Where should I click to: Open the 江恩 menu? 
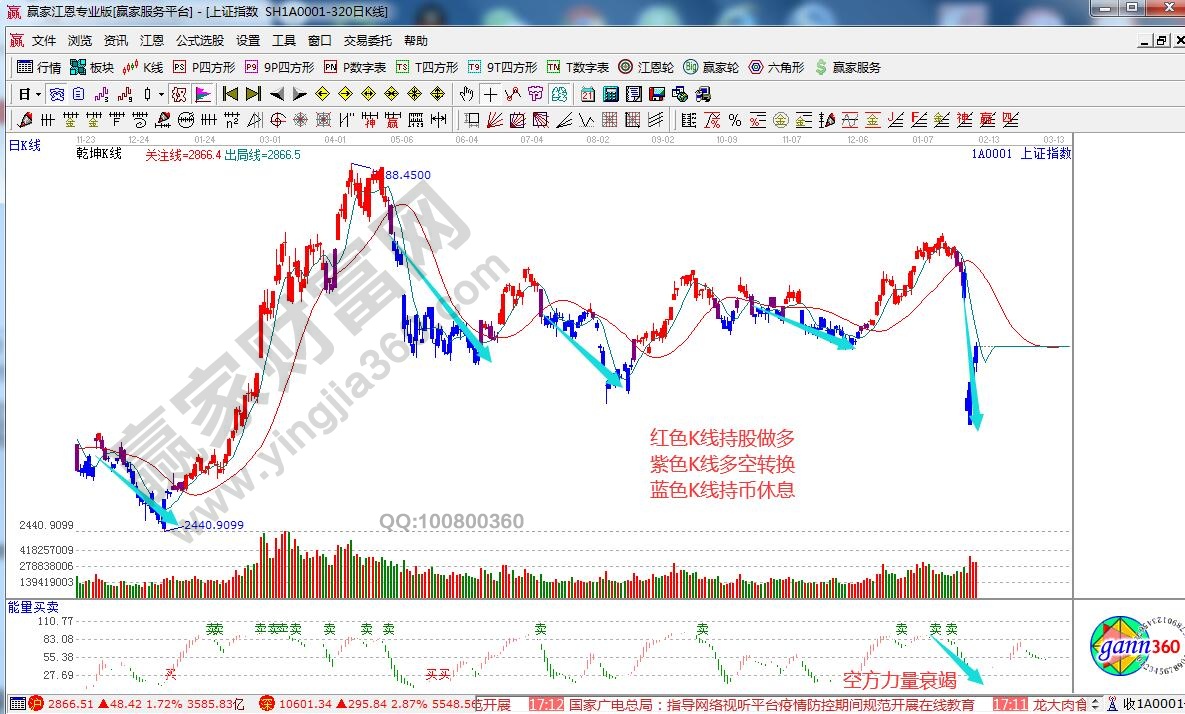click(151, 41)
